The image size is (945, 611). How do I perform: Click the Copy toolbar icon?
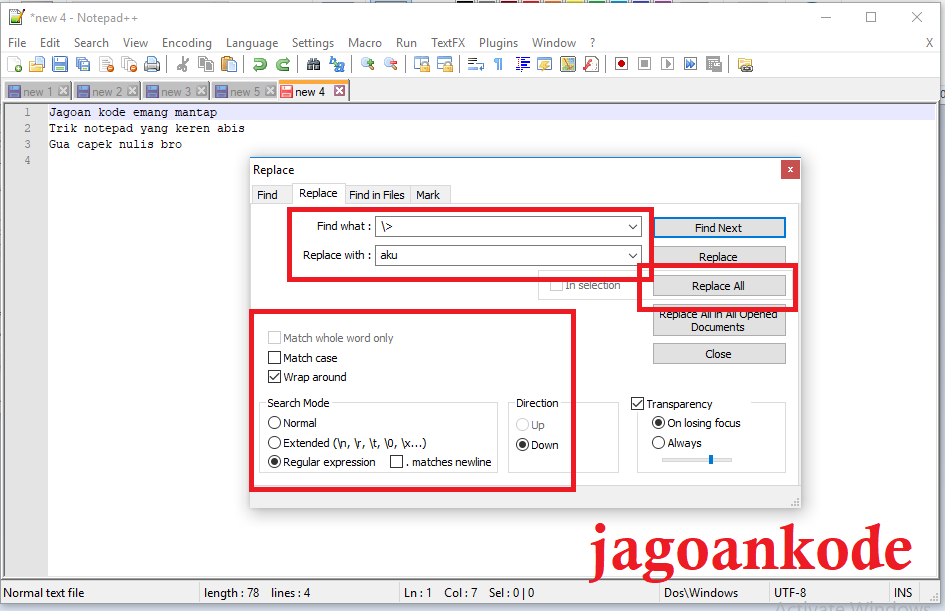pyautogui.click(x=206, y=64)
